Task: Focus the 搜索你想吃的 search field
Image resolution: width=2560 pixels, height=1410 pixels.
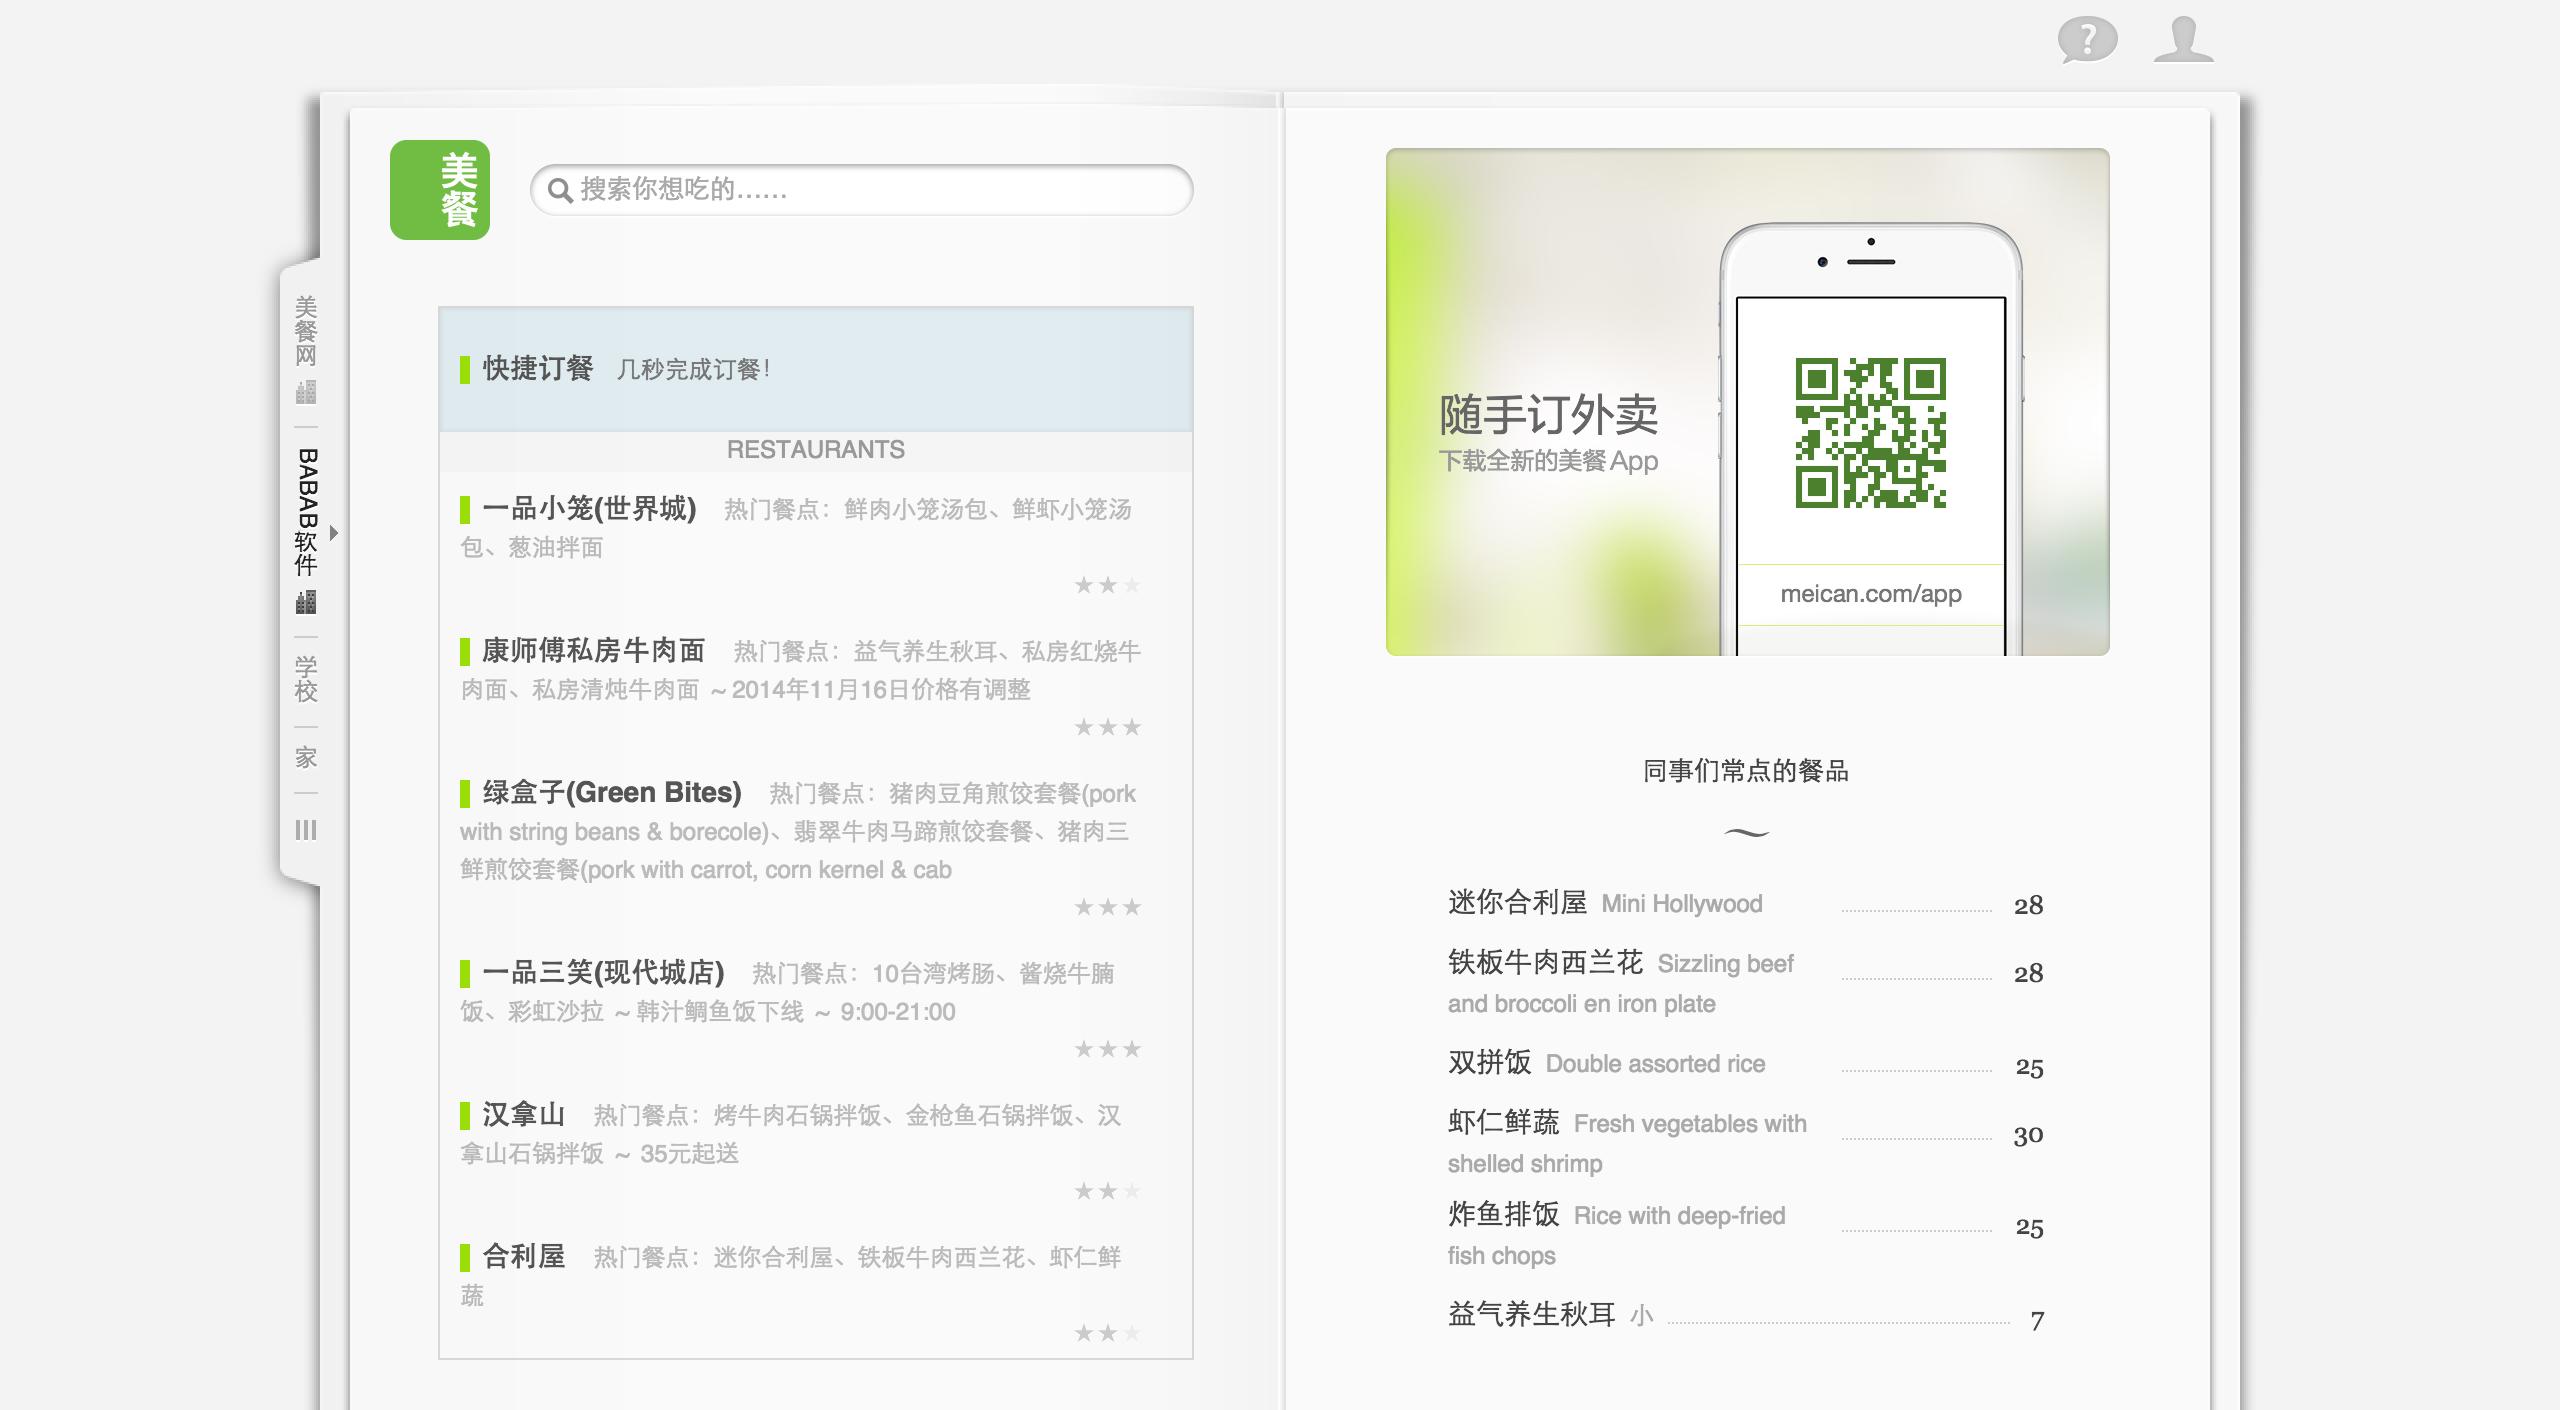Action: 862,190
